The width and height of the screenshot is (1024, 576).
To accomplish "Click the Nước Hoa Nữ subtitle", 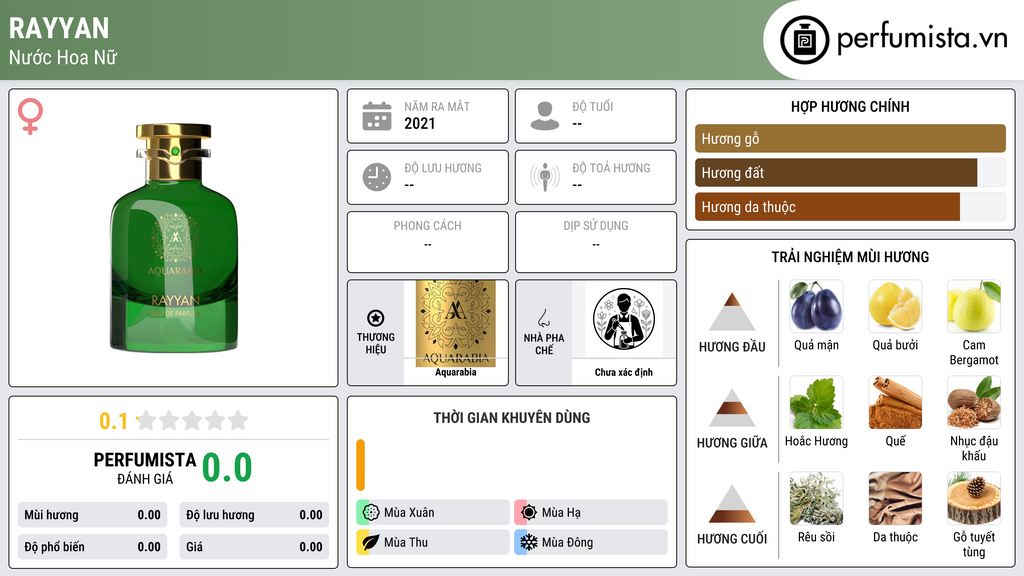I will coord(63,57).
